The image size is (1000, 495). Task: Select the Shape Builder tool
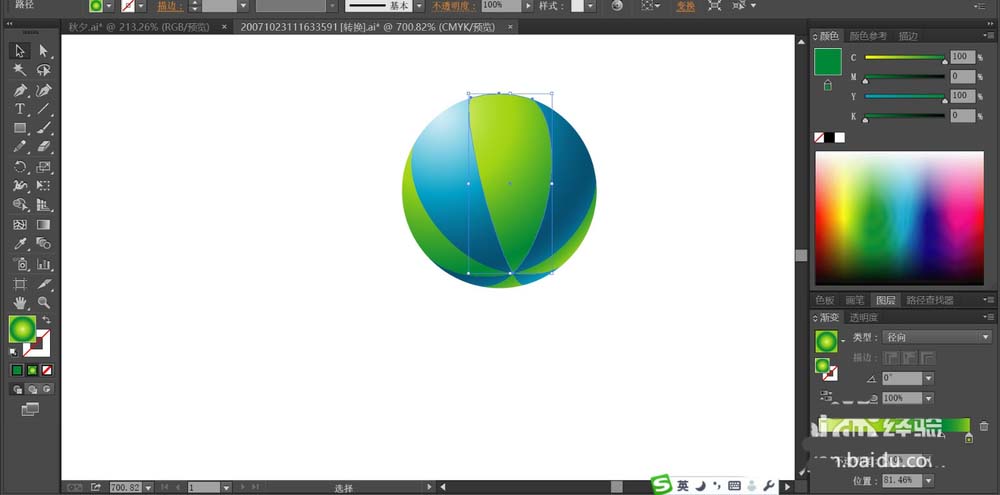pos(20,205)
